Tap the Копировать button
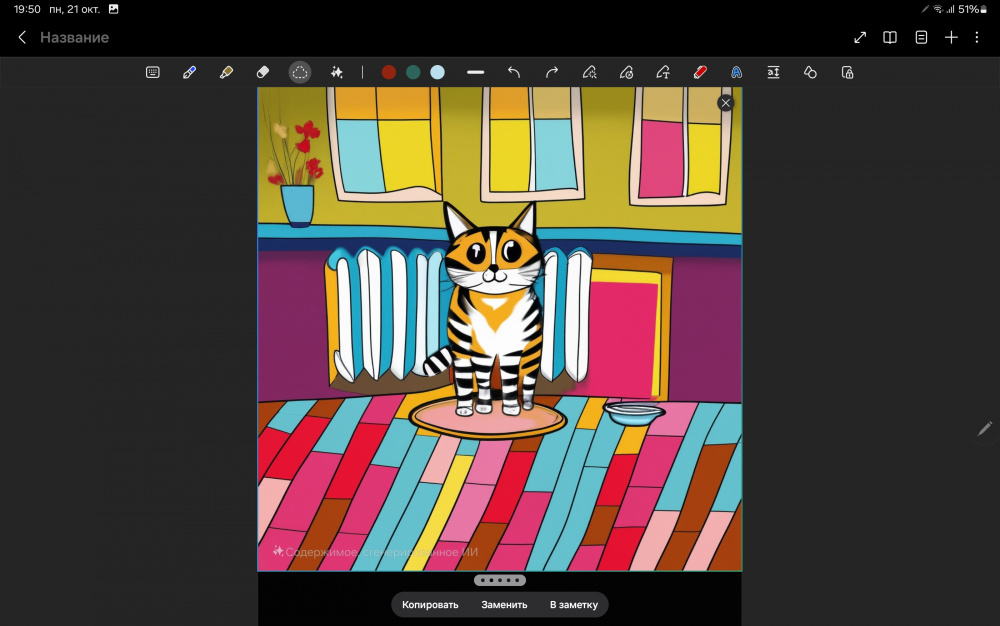1000x626 pixels. (430, 605)
